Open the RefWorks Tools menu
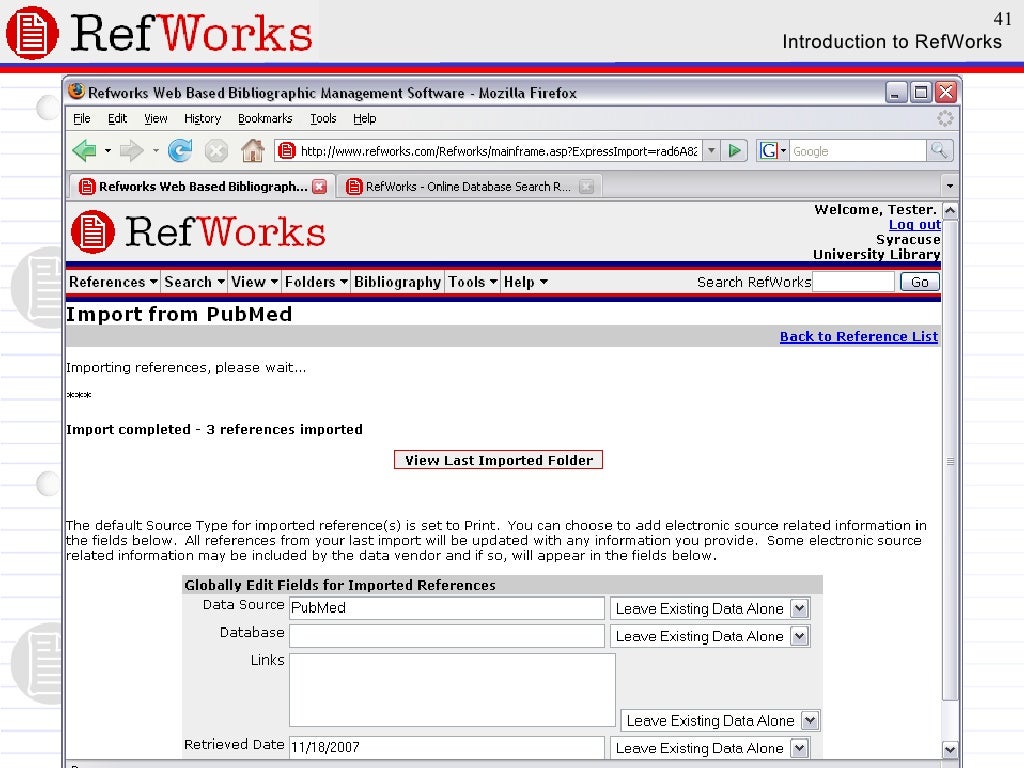This screenshot has width=1024, height=768. [x=472, y=282]
